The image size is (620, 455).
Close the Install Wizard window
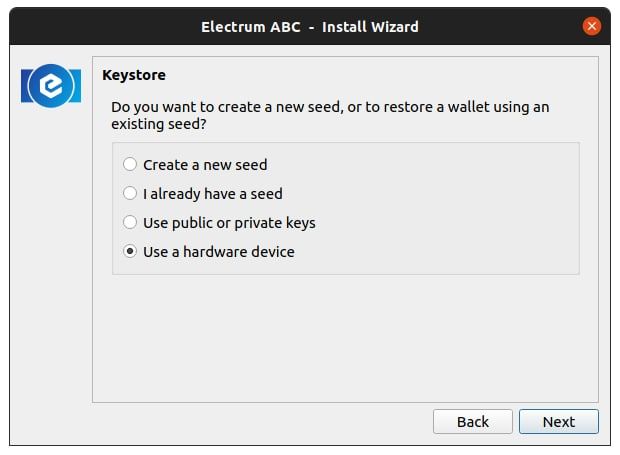(x=592, y=26)
